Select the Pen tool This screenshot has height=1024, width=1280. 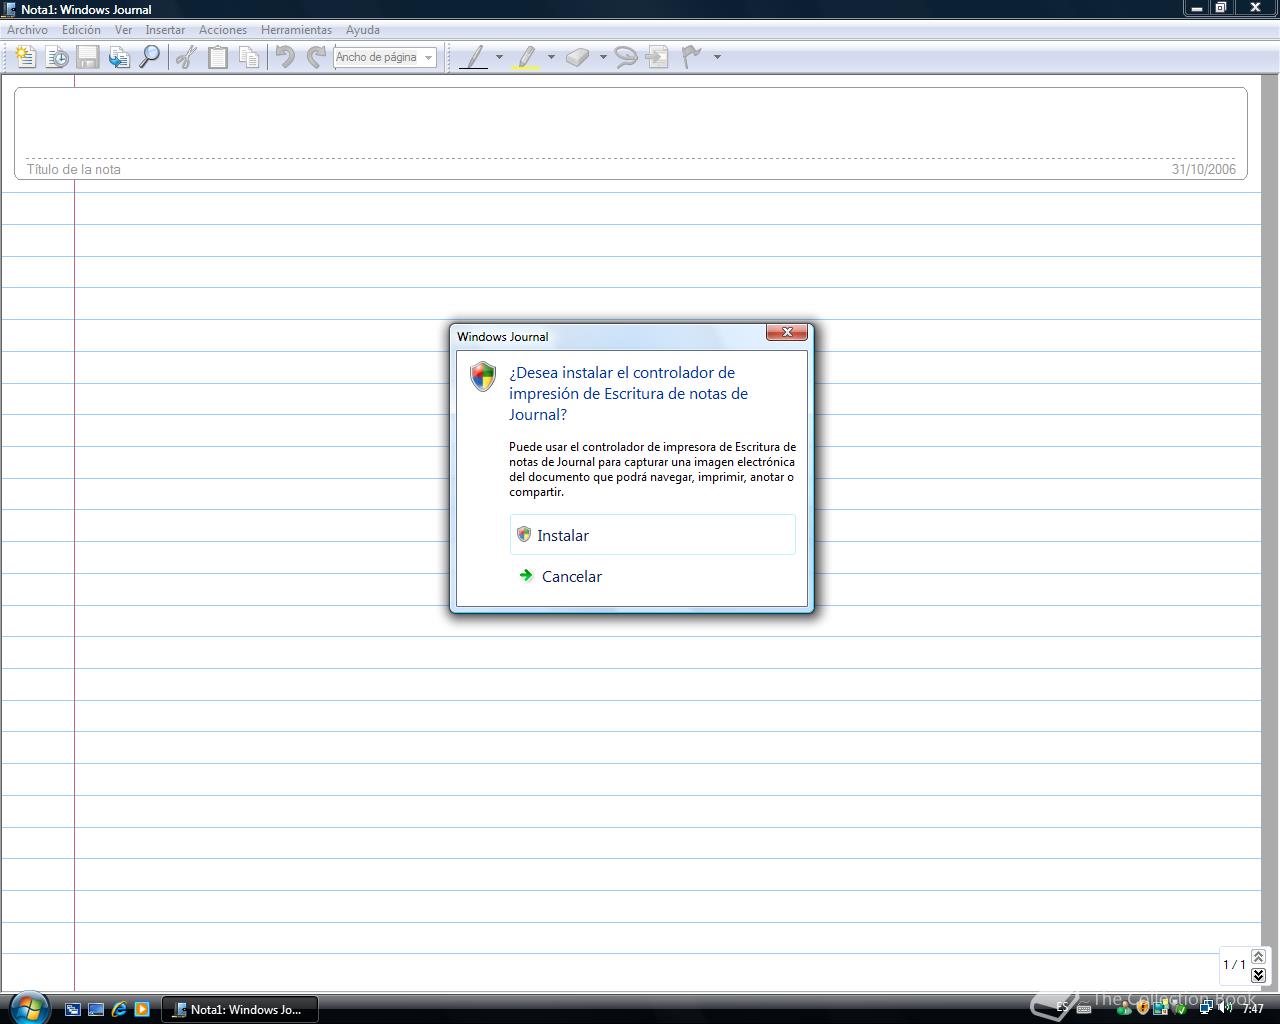(x=474, y=57)
